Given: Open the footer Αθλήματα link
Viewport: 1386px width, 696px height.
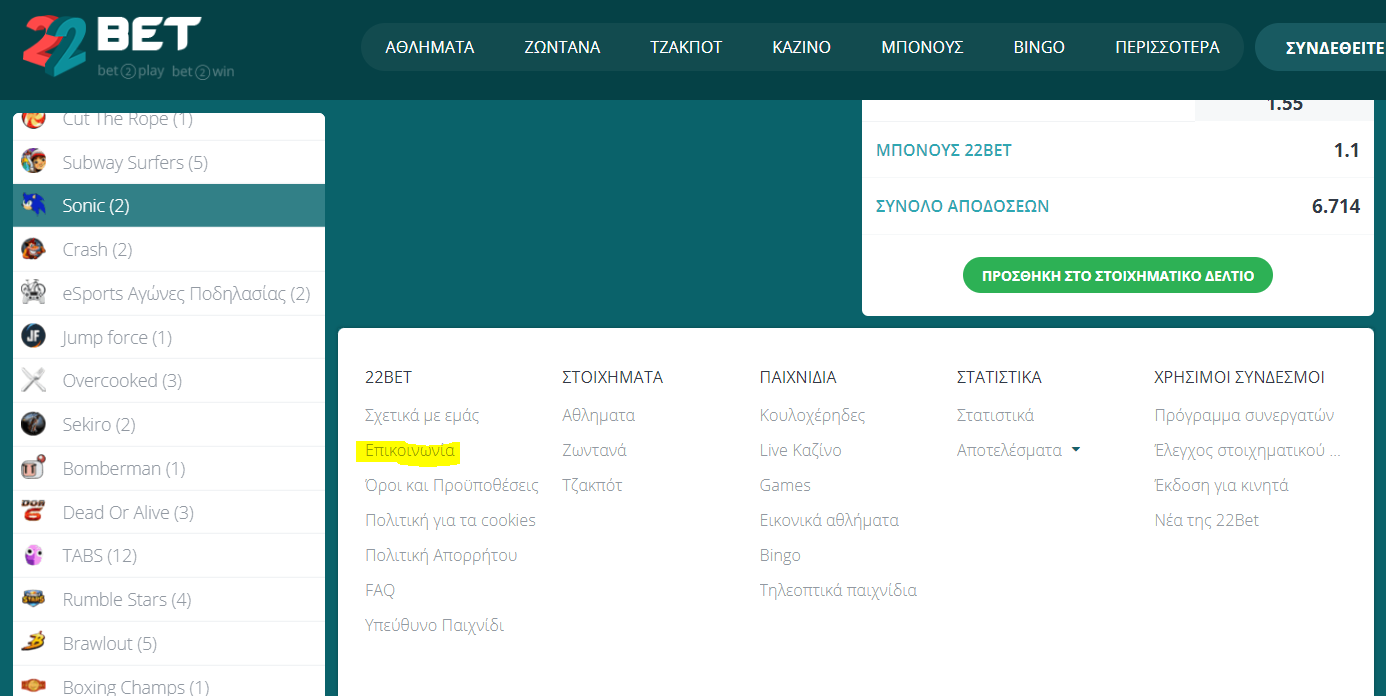Looking at the screenshot, I should pyautogui.click(x=598, y=415).
